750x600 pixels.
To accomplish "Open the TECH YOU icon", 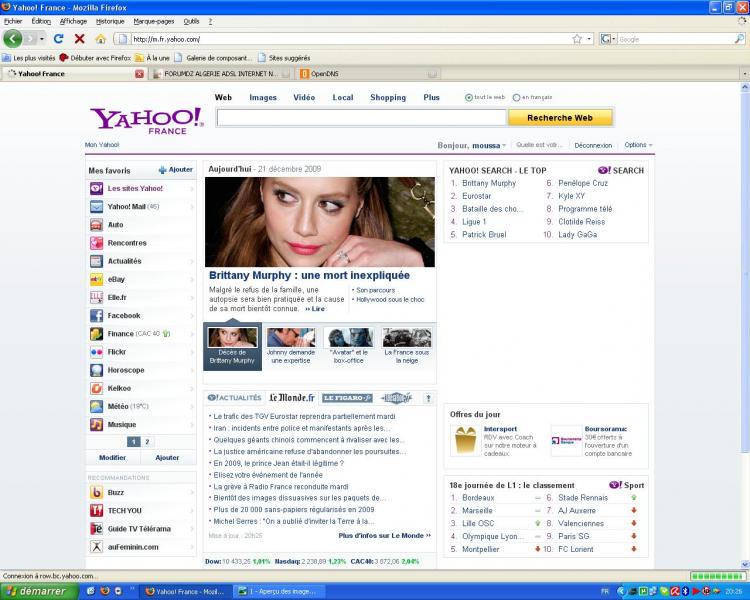I will [96, 511].
